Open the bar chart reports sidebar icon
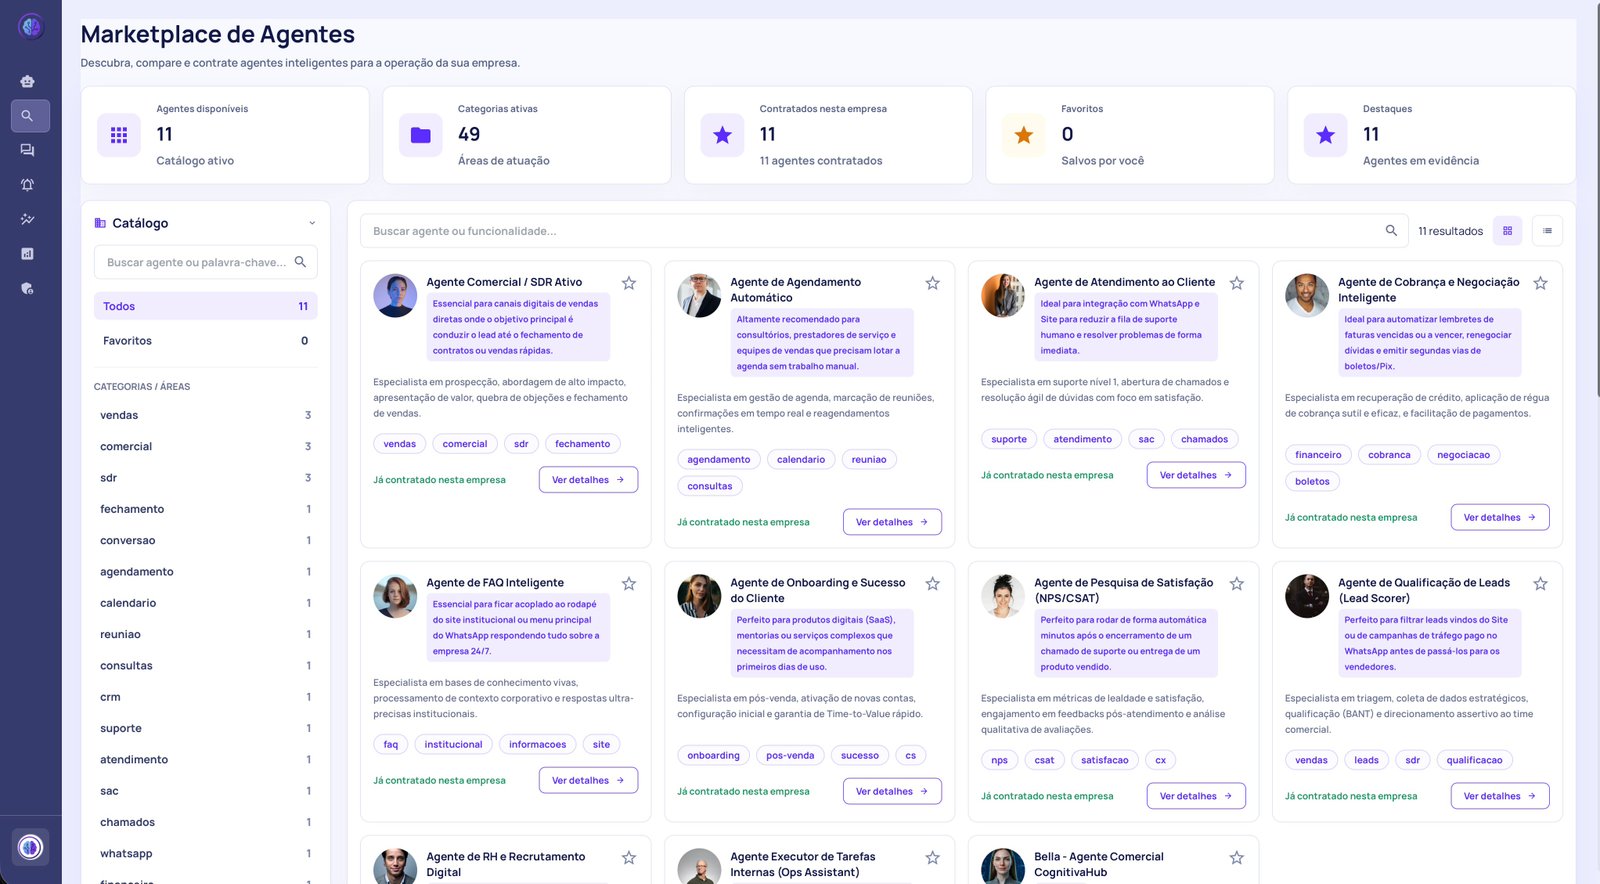Viewport: 1600px width, 884px height. 27,254
